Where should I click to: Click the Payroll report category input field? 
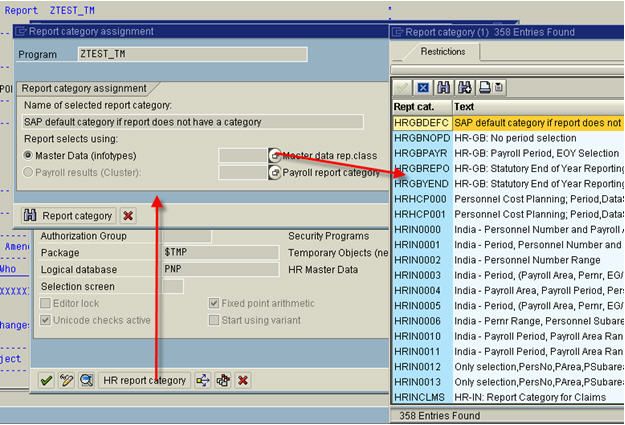click(243, 172)
